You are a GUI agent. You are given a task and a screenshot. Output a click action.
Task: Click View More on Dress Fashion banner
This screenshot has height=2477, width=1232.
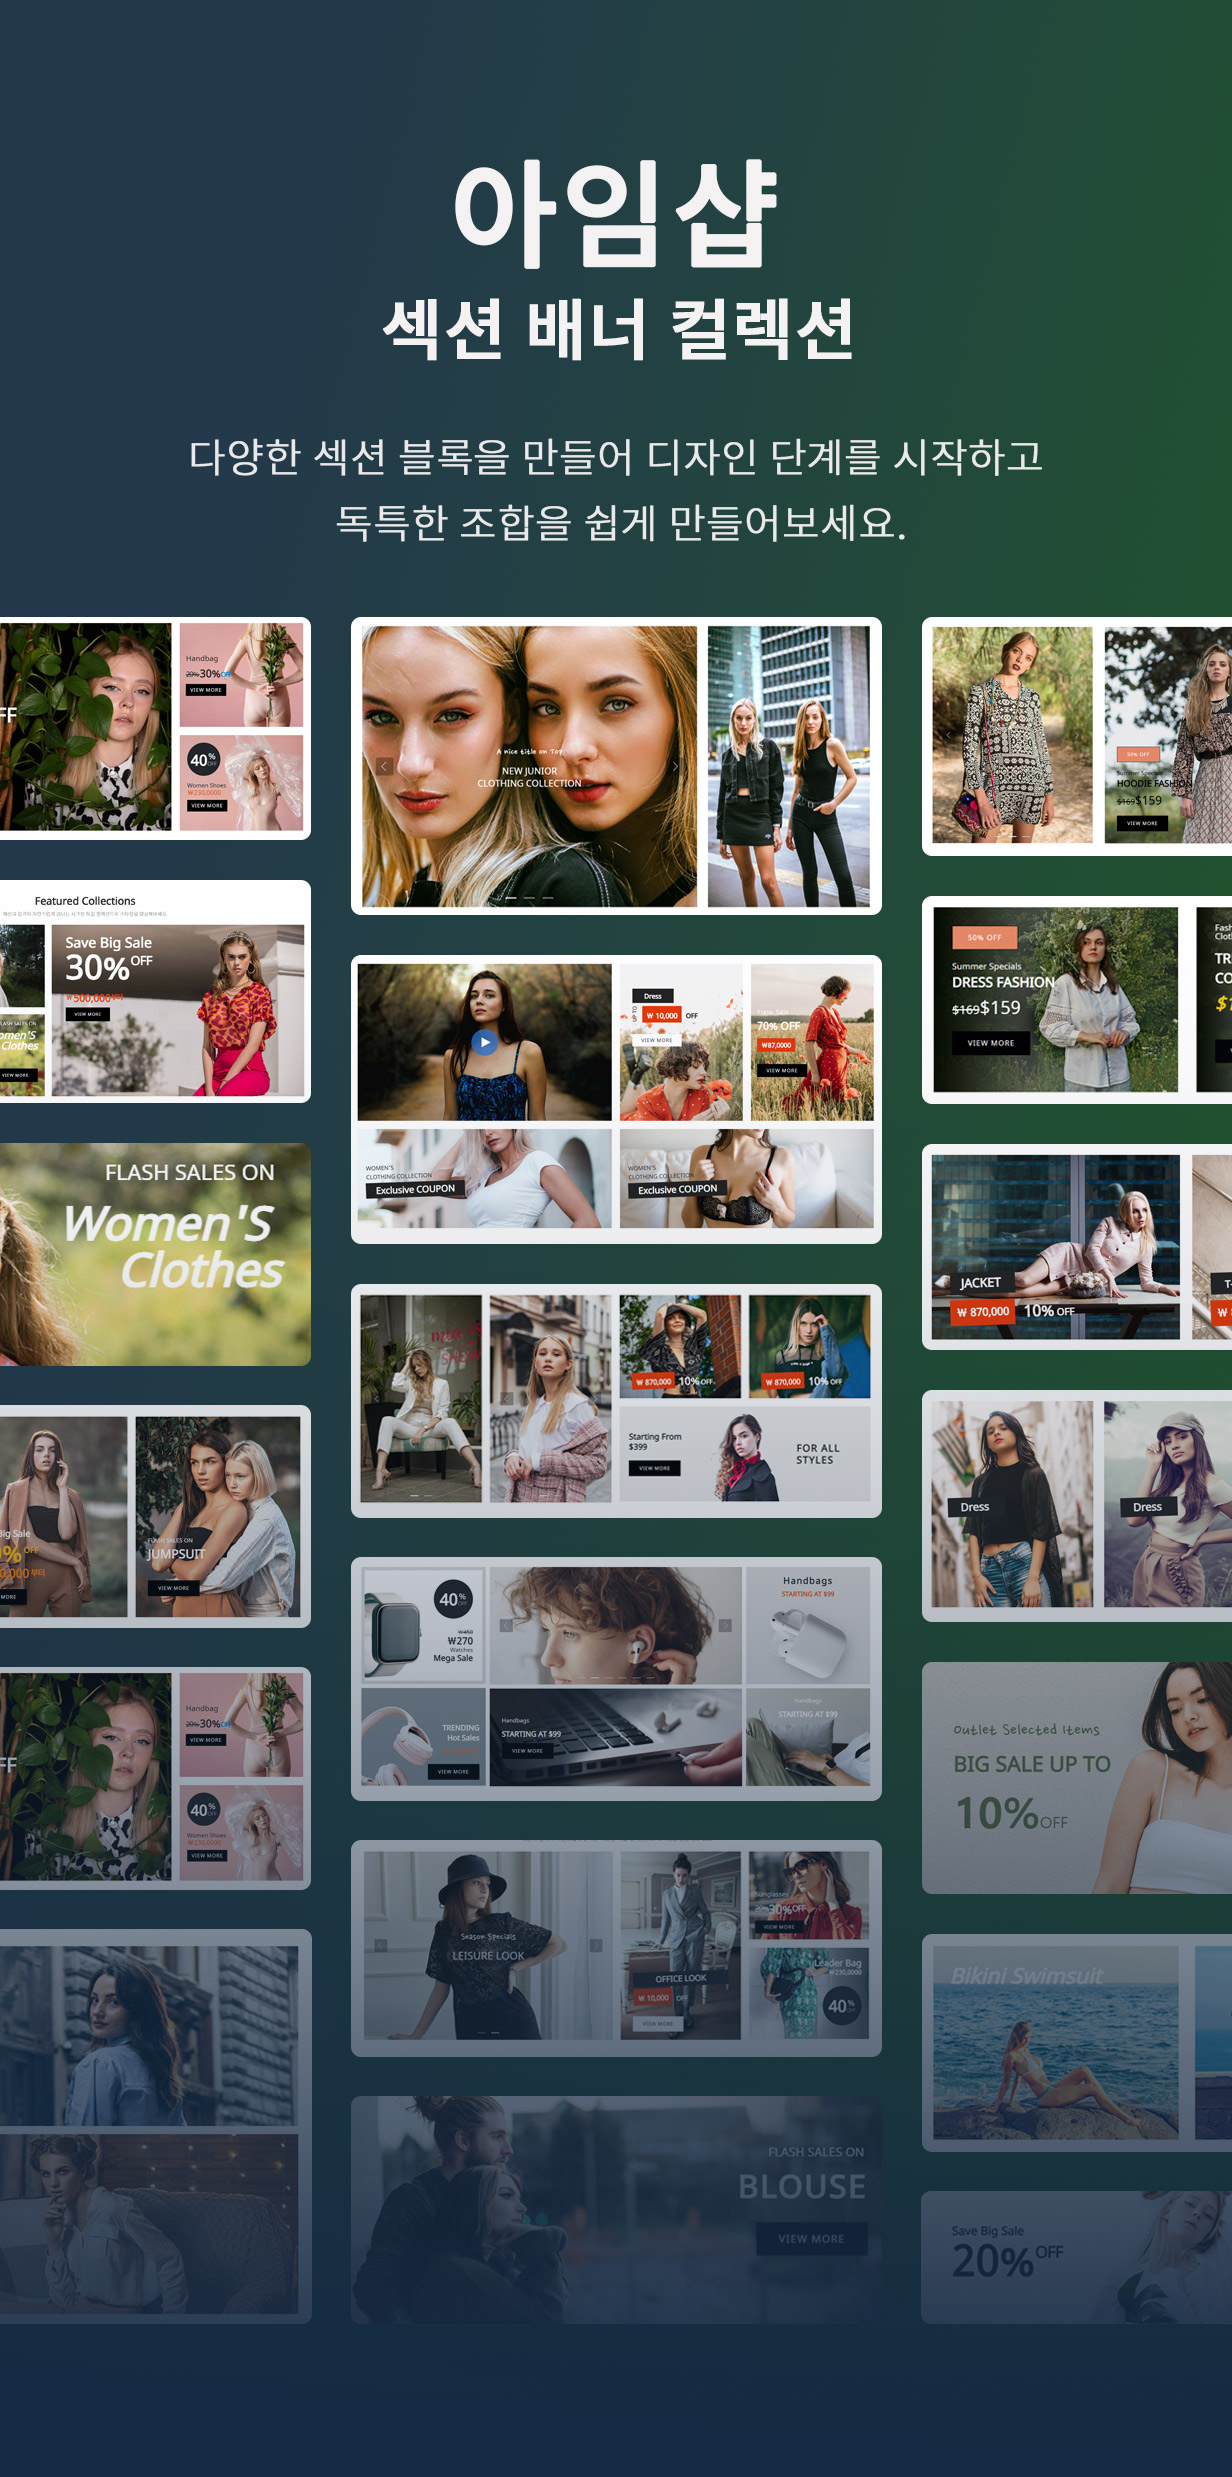pos(990,1043)
